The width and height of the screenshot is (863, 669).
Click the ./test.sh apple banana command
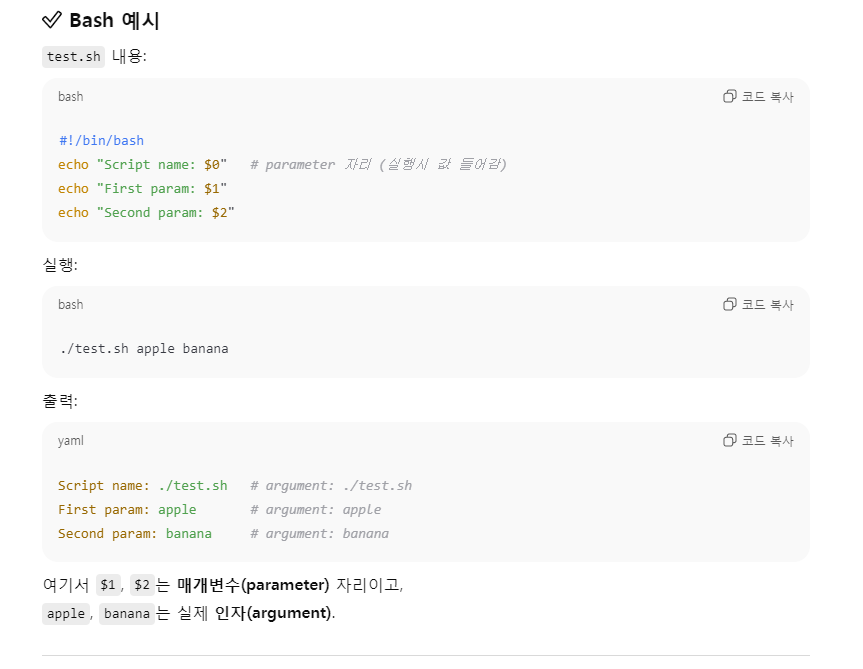pos(144,349)
